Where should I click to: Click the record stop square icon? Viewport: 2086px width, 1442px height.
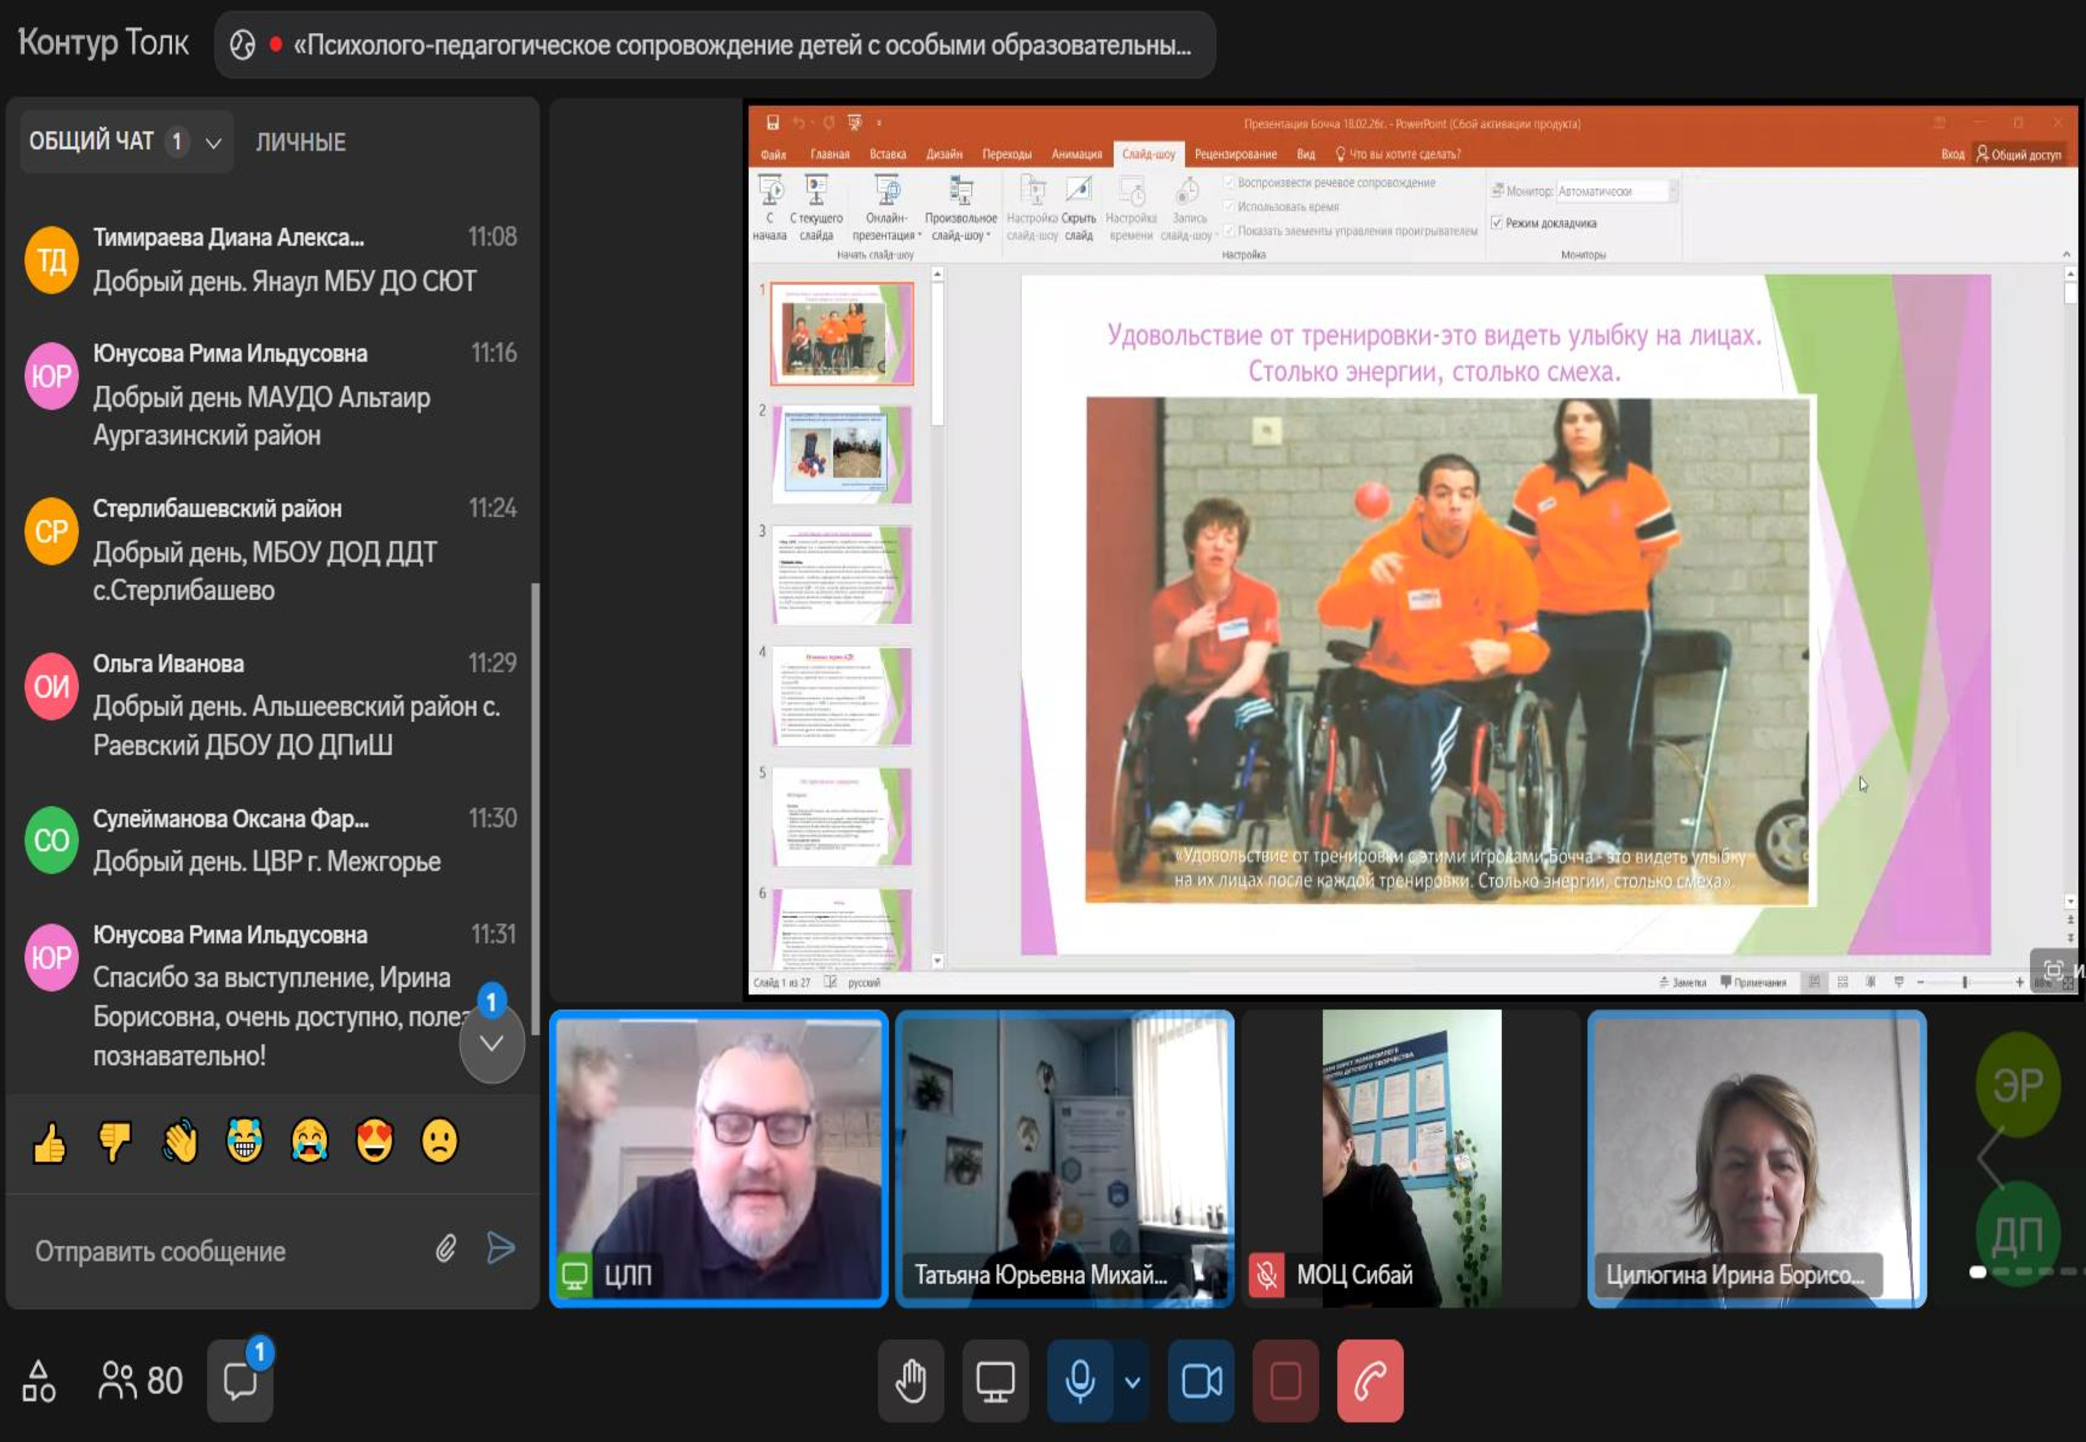(1285, 1381)
